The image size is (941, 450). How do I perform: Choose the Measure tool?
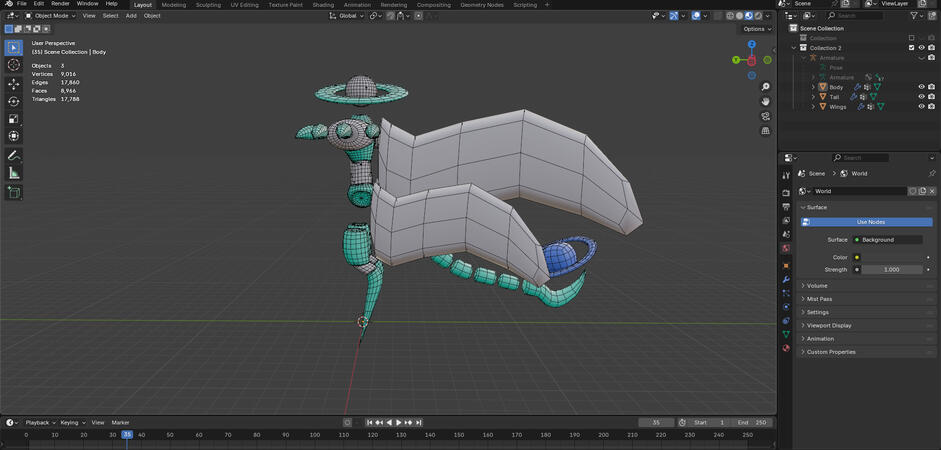point(14,173)
